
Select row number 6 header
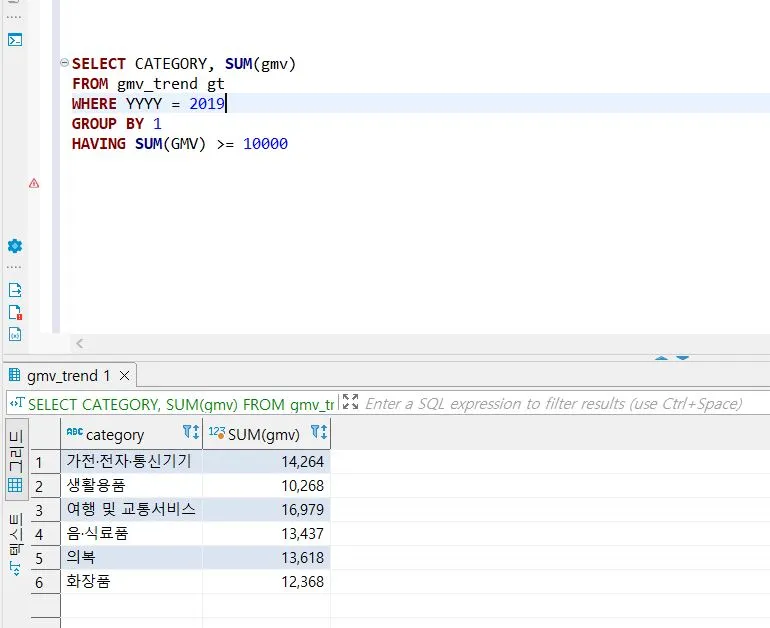[45, 582]
